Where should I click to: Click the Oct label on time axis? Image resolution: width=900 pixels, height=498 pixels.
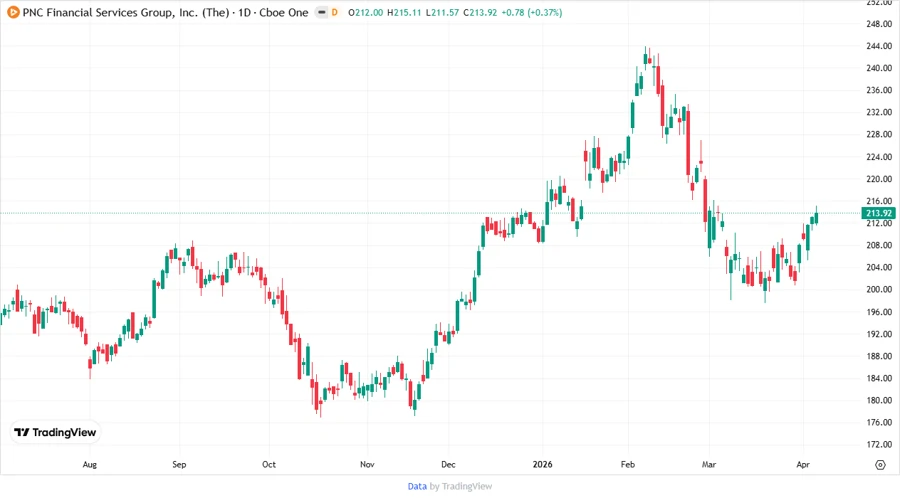269,465
